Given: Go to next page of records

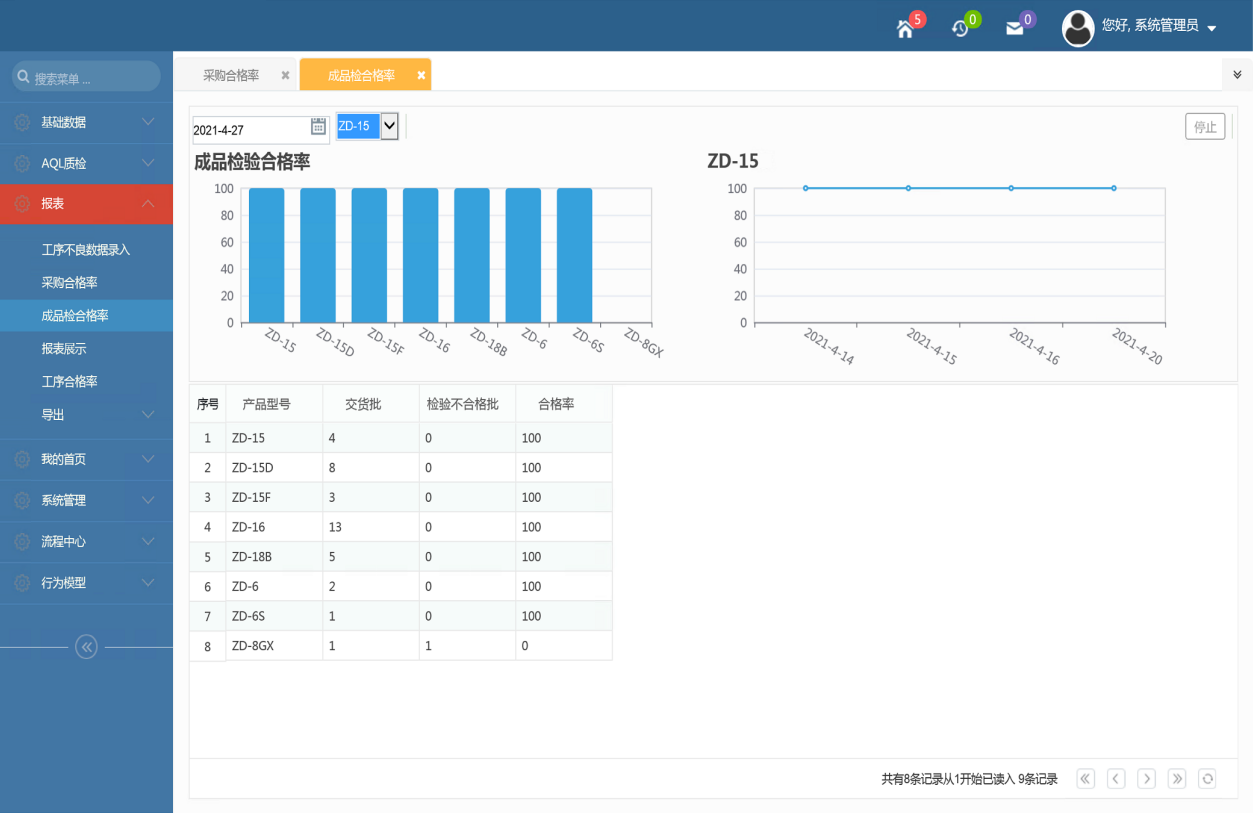Looking at the screenshot, I should [1147, 779].
